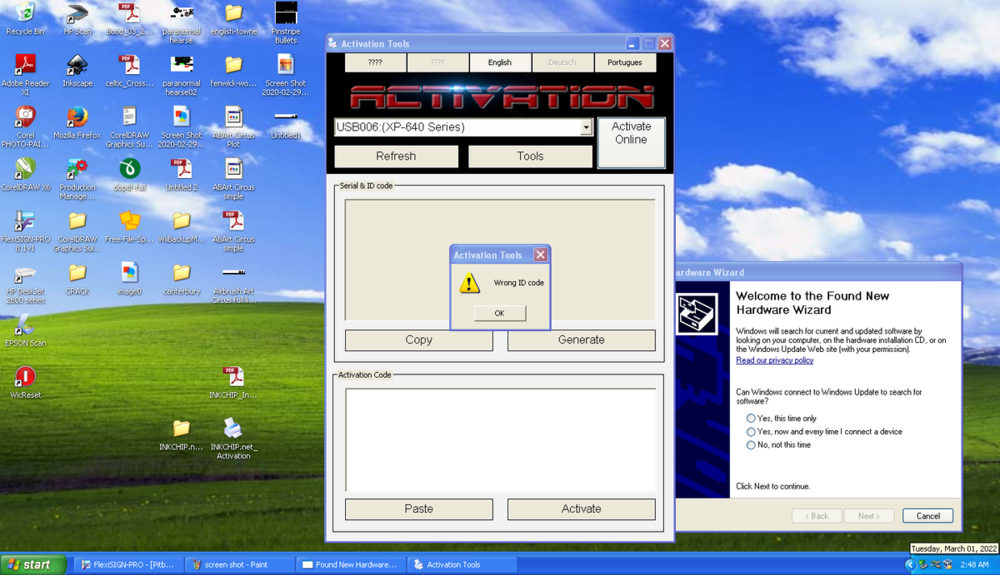Screen dimensions: 1000x575
Task: Expand the USB006 XP-640 Series printer dropdown
Action: [x=585, y=127]
